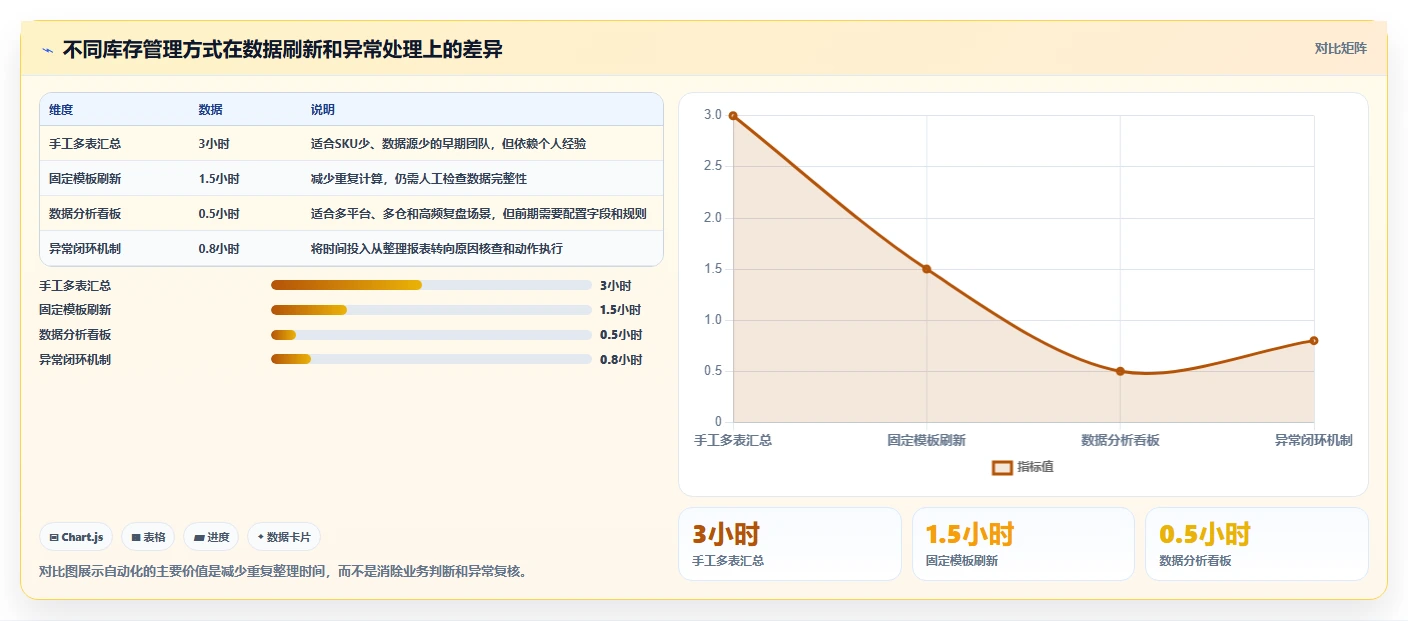Click the chart point at value 3.0
This screenshot has width=1408, height=621.
click(733, 116)
